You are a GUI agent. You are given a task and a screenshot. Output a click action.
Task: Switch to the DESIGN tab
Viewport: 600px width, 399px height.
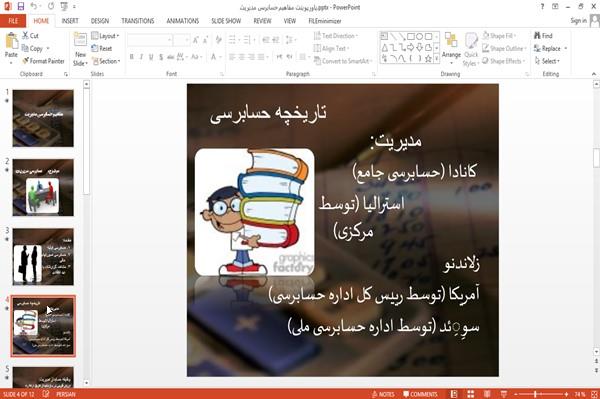[100, 21]
